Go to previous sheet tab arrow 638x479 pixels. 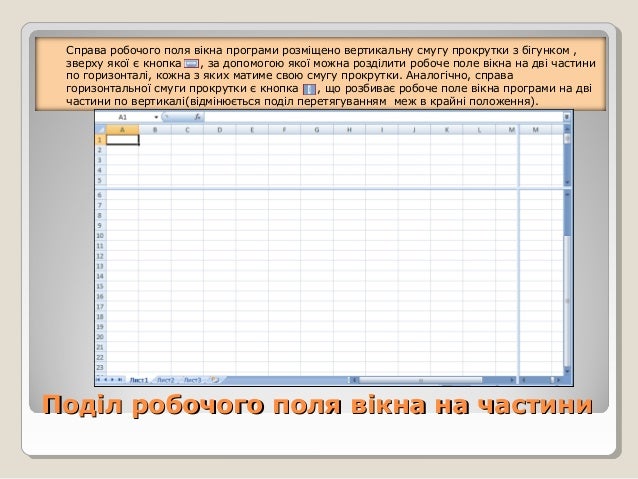click(105, 380)
